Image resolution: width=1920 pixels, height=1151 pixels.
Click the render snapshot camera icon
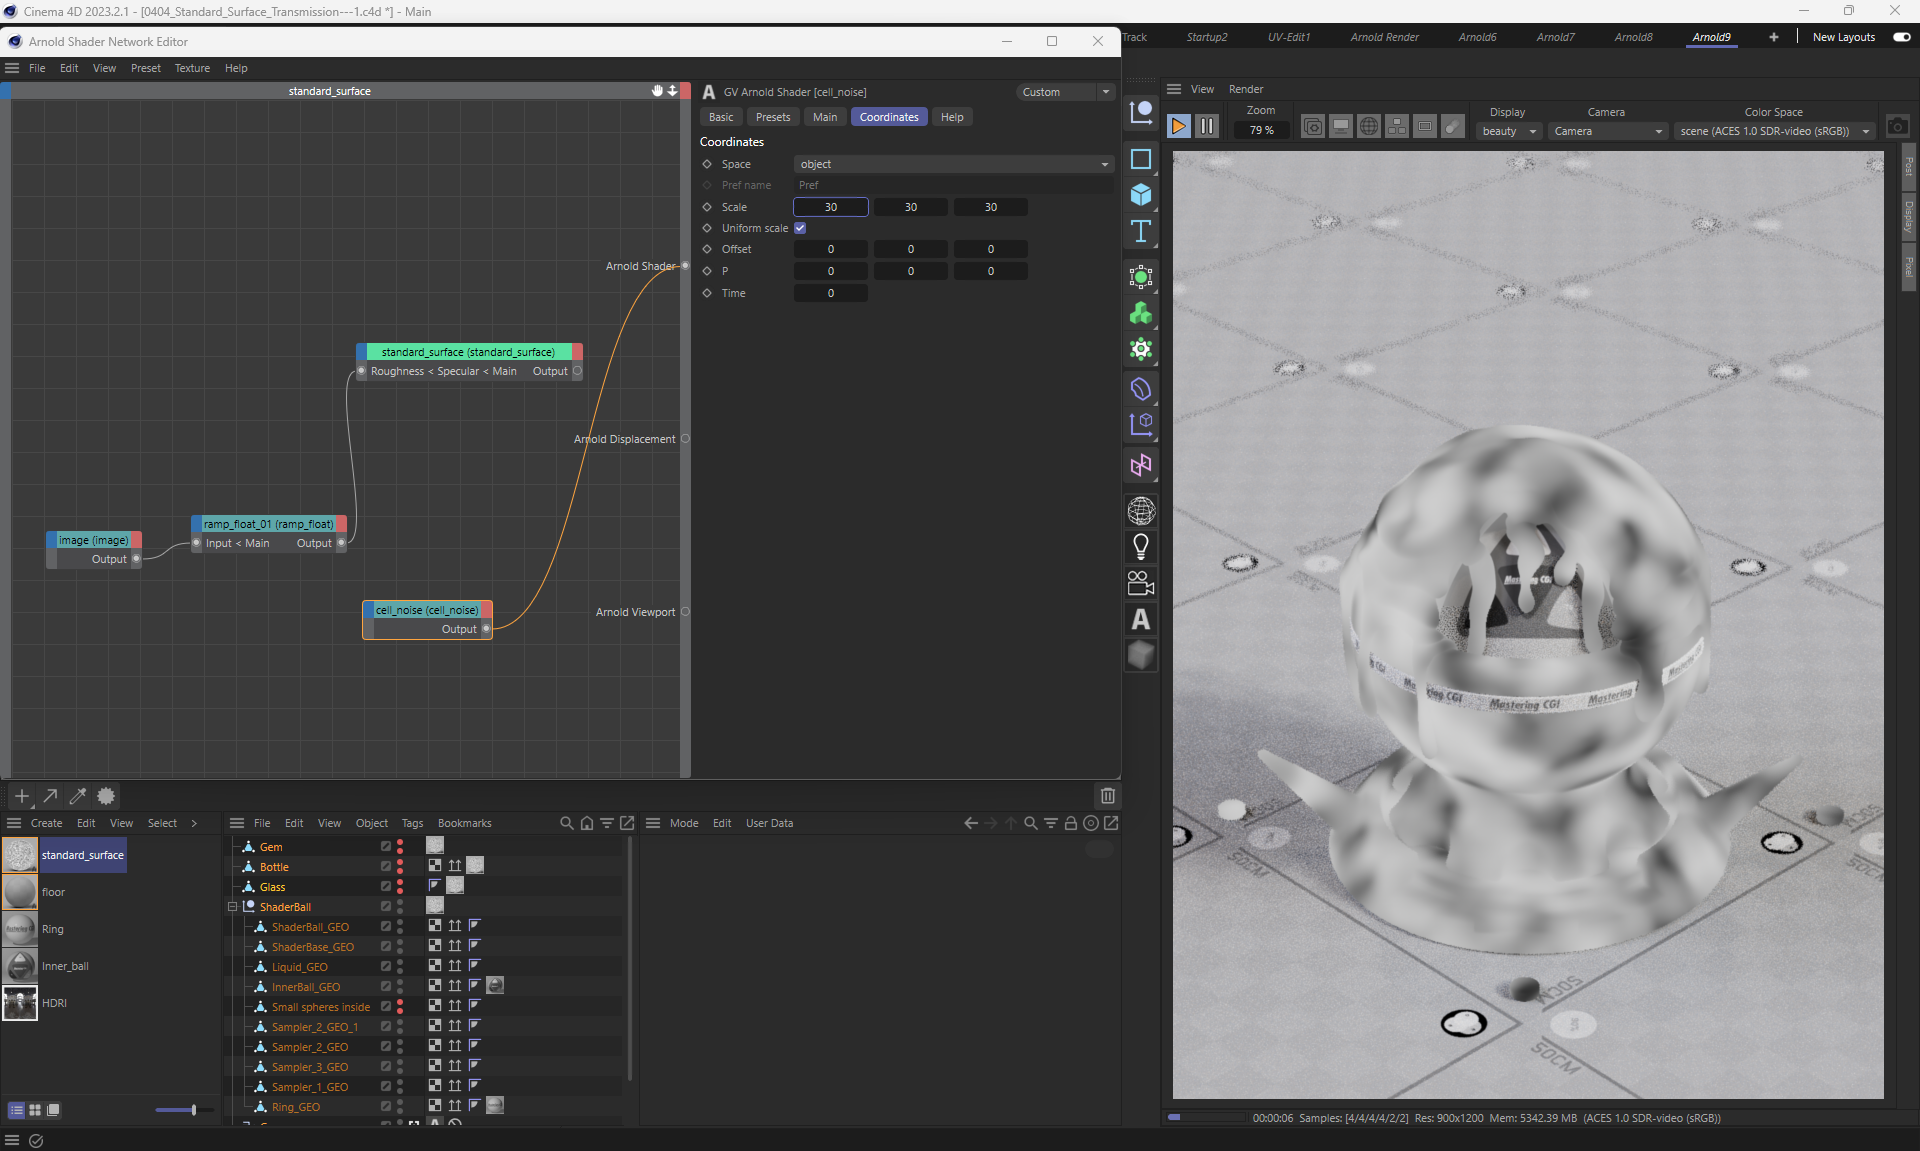pos(1897,127)
